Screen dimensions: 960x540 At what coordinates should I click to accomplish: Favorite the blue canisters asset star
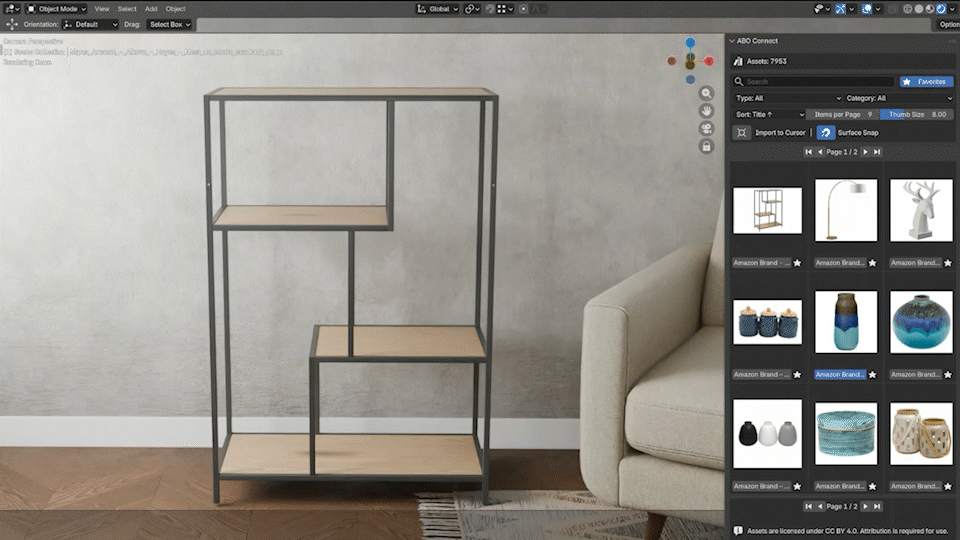pos(797,375)
